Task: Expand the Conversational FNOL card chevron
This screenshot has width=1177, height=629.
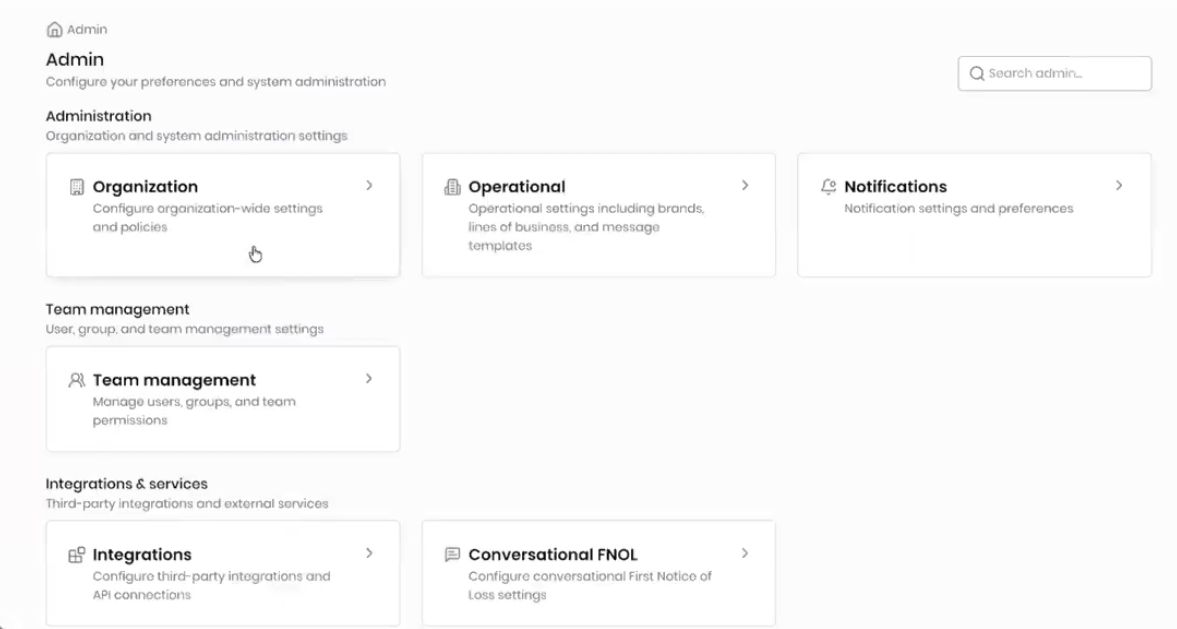Action: (x=745, y=553)
